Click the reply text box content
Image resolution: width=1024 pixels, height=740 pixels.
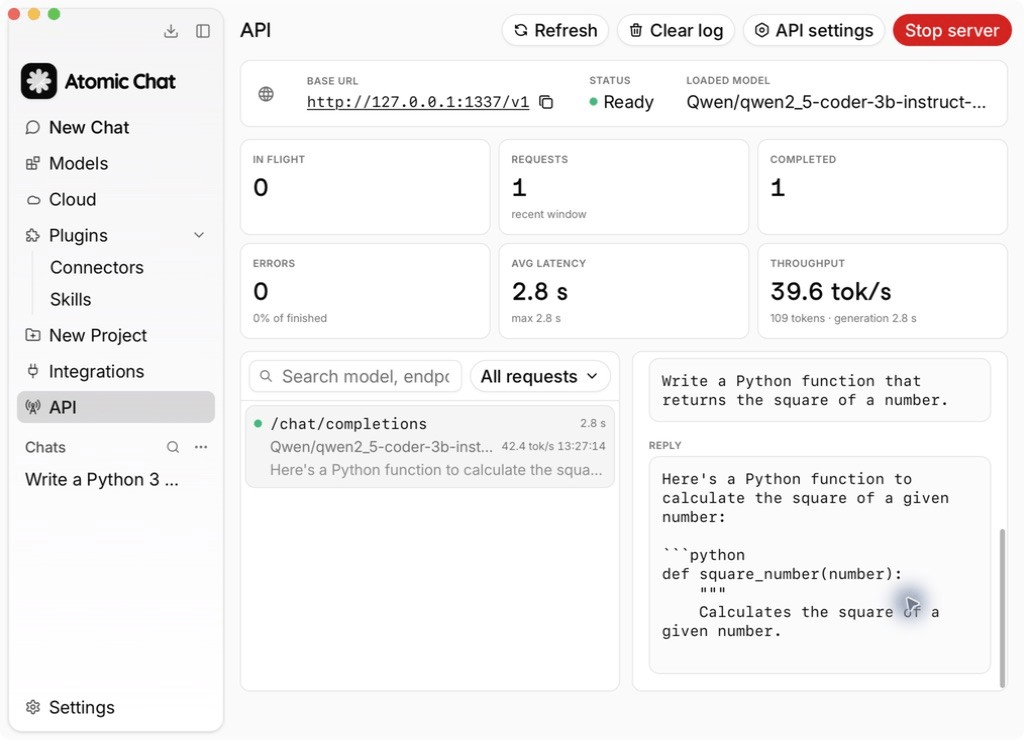[820, 564]
